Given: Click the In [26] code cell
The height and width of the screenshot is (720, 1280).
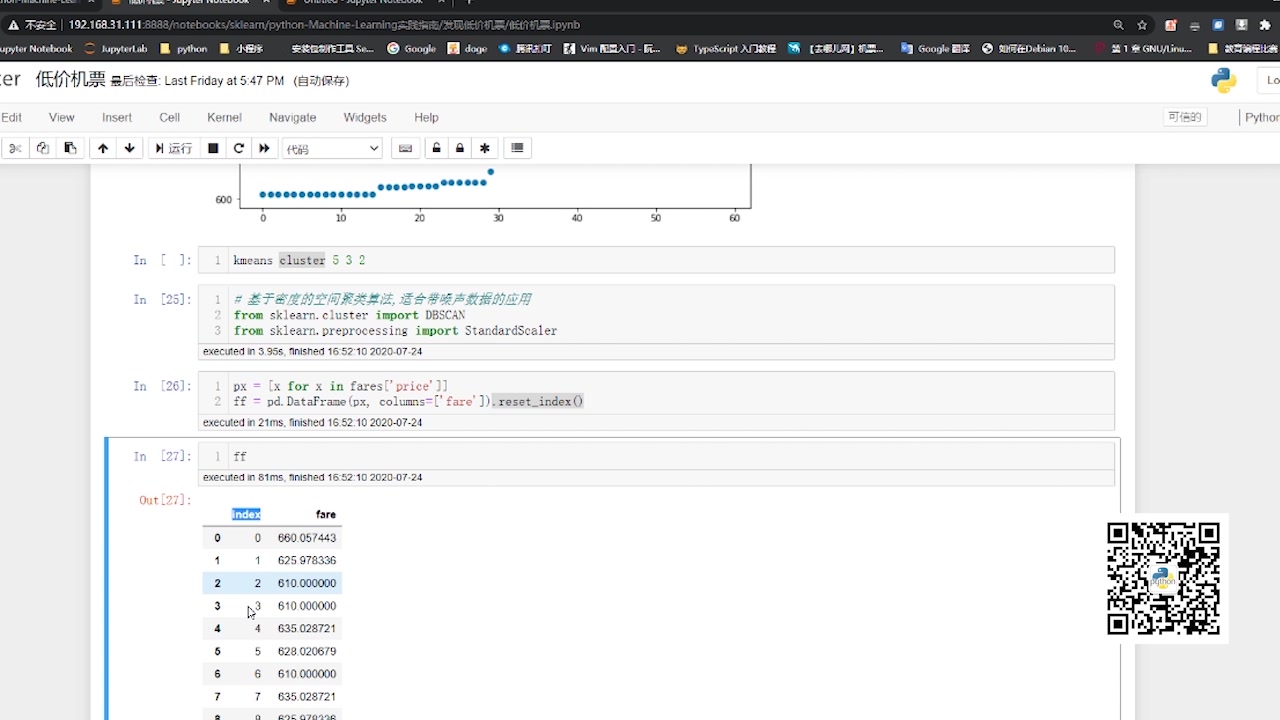Looking at the screenshot, I should pyautogui.click(x=656, y=393).
